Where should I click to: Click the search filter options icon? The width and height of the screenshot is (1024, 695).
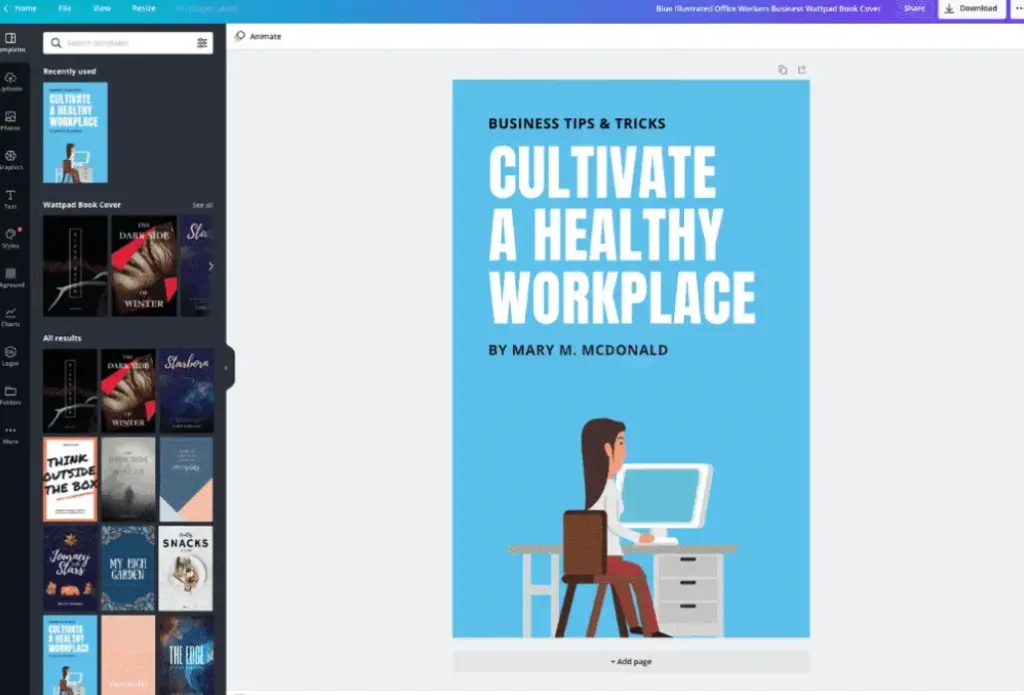202,43
